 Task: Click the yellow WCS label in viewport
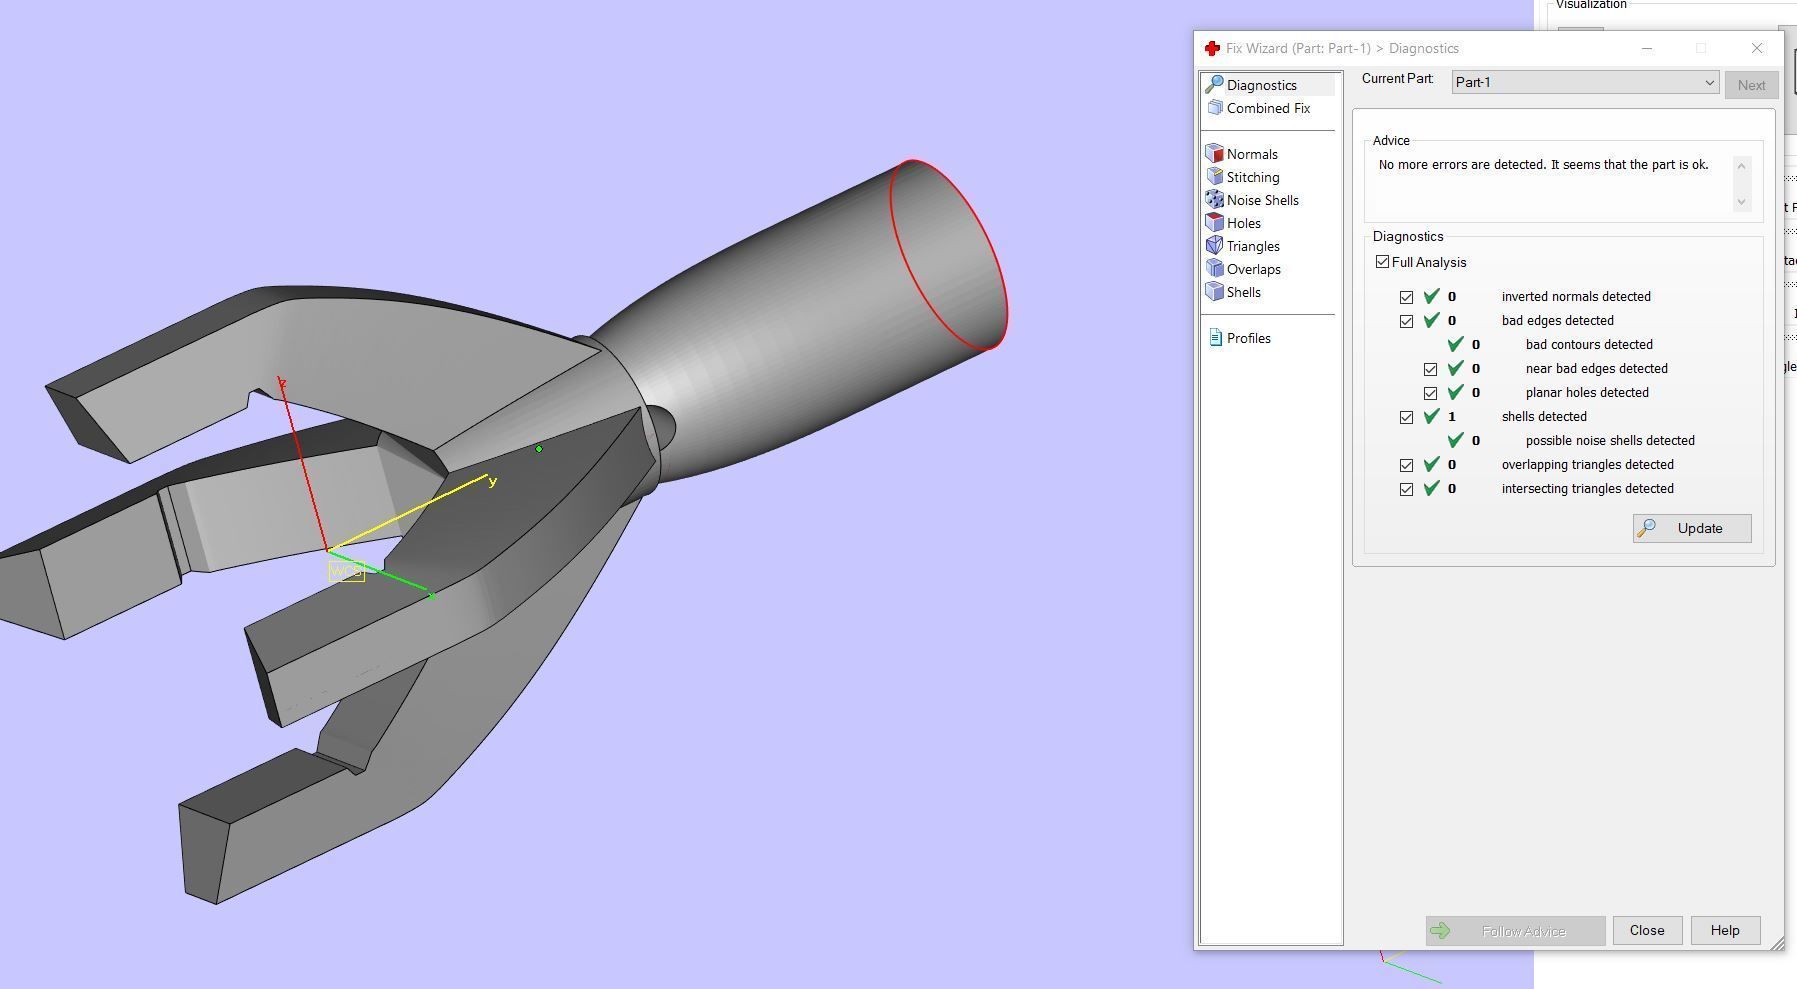[x=346, y=572]
